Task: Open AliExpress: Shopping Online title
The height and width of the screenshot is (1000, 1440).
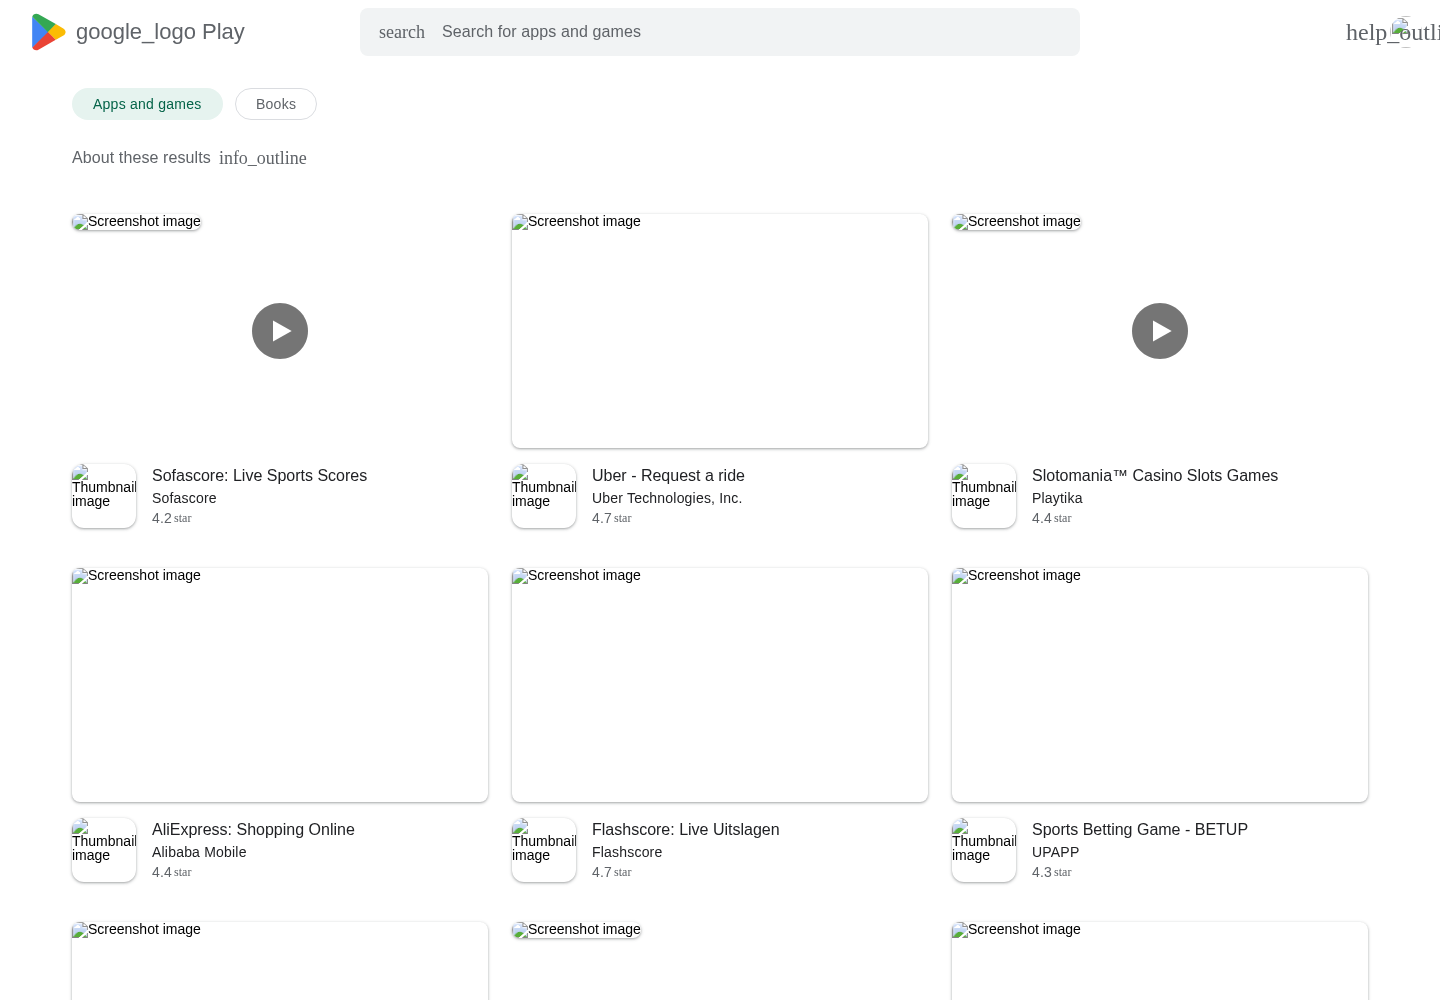Action: (253, 830)
